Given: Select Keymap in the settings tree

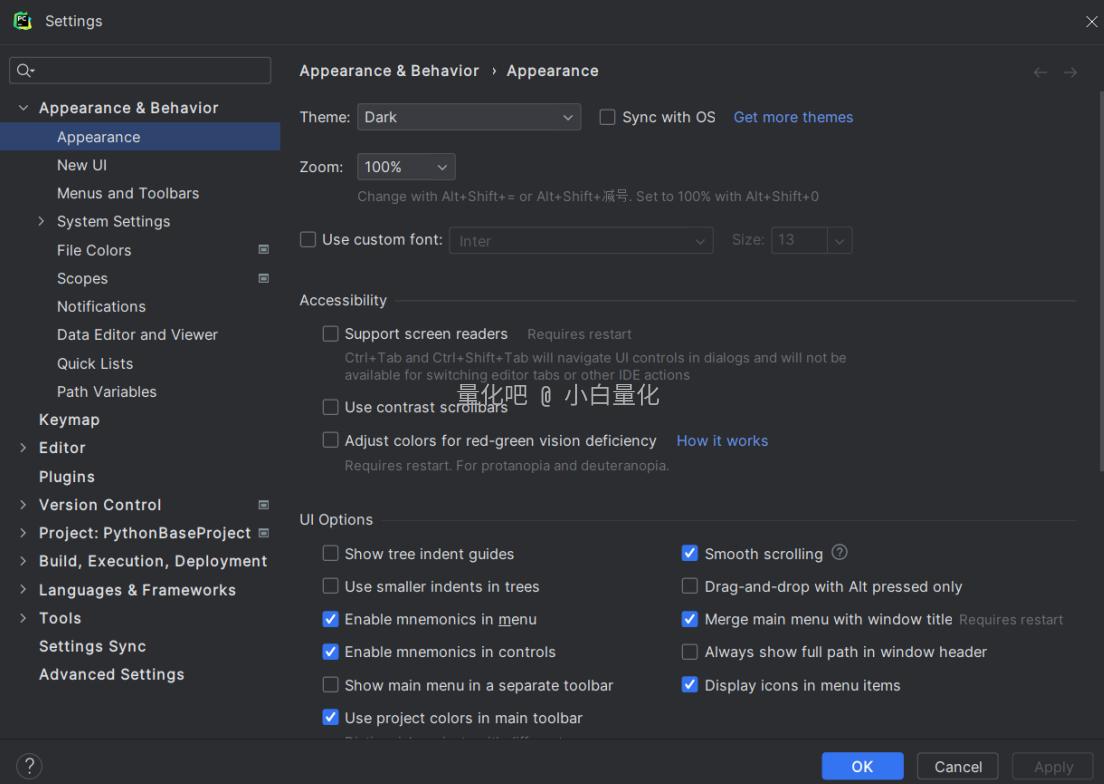Looking at the screenshot, I should [x=69, y=420].
